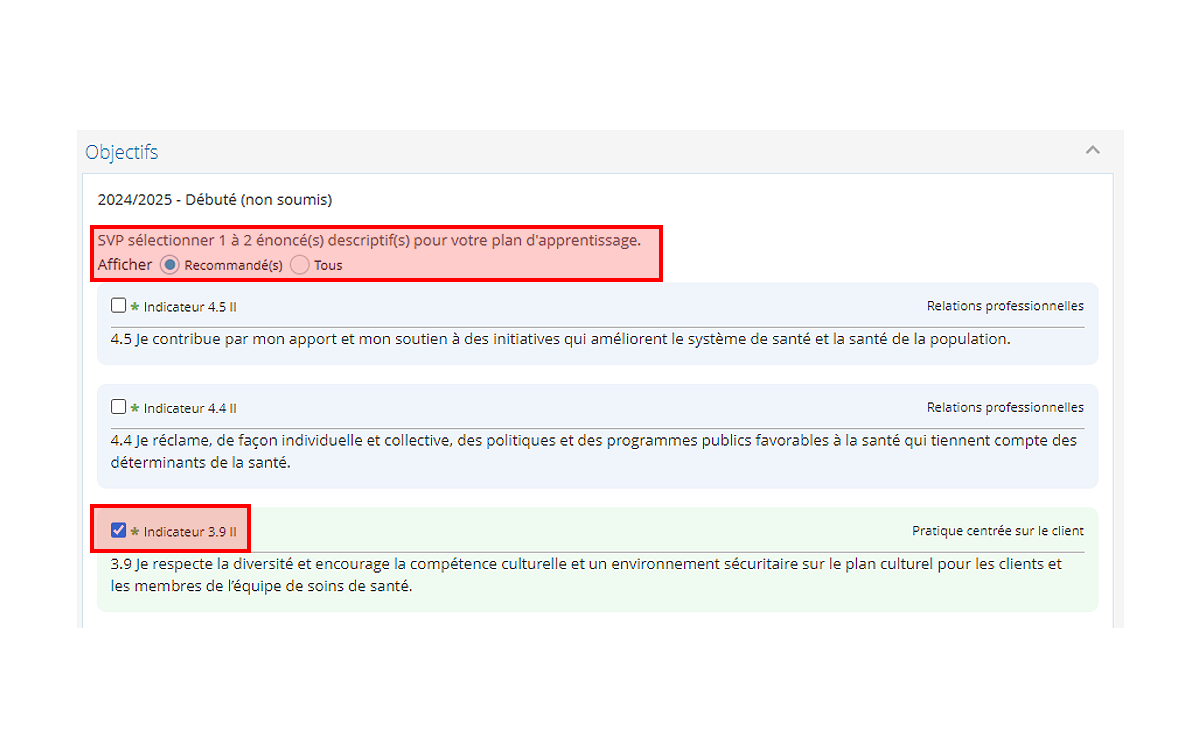Click the 4.5 statement about health system initiatives
Image resolution: width=1200 pixels, height=736 pixels.
560,339
